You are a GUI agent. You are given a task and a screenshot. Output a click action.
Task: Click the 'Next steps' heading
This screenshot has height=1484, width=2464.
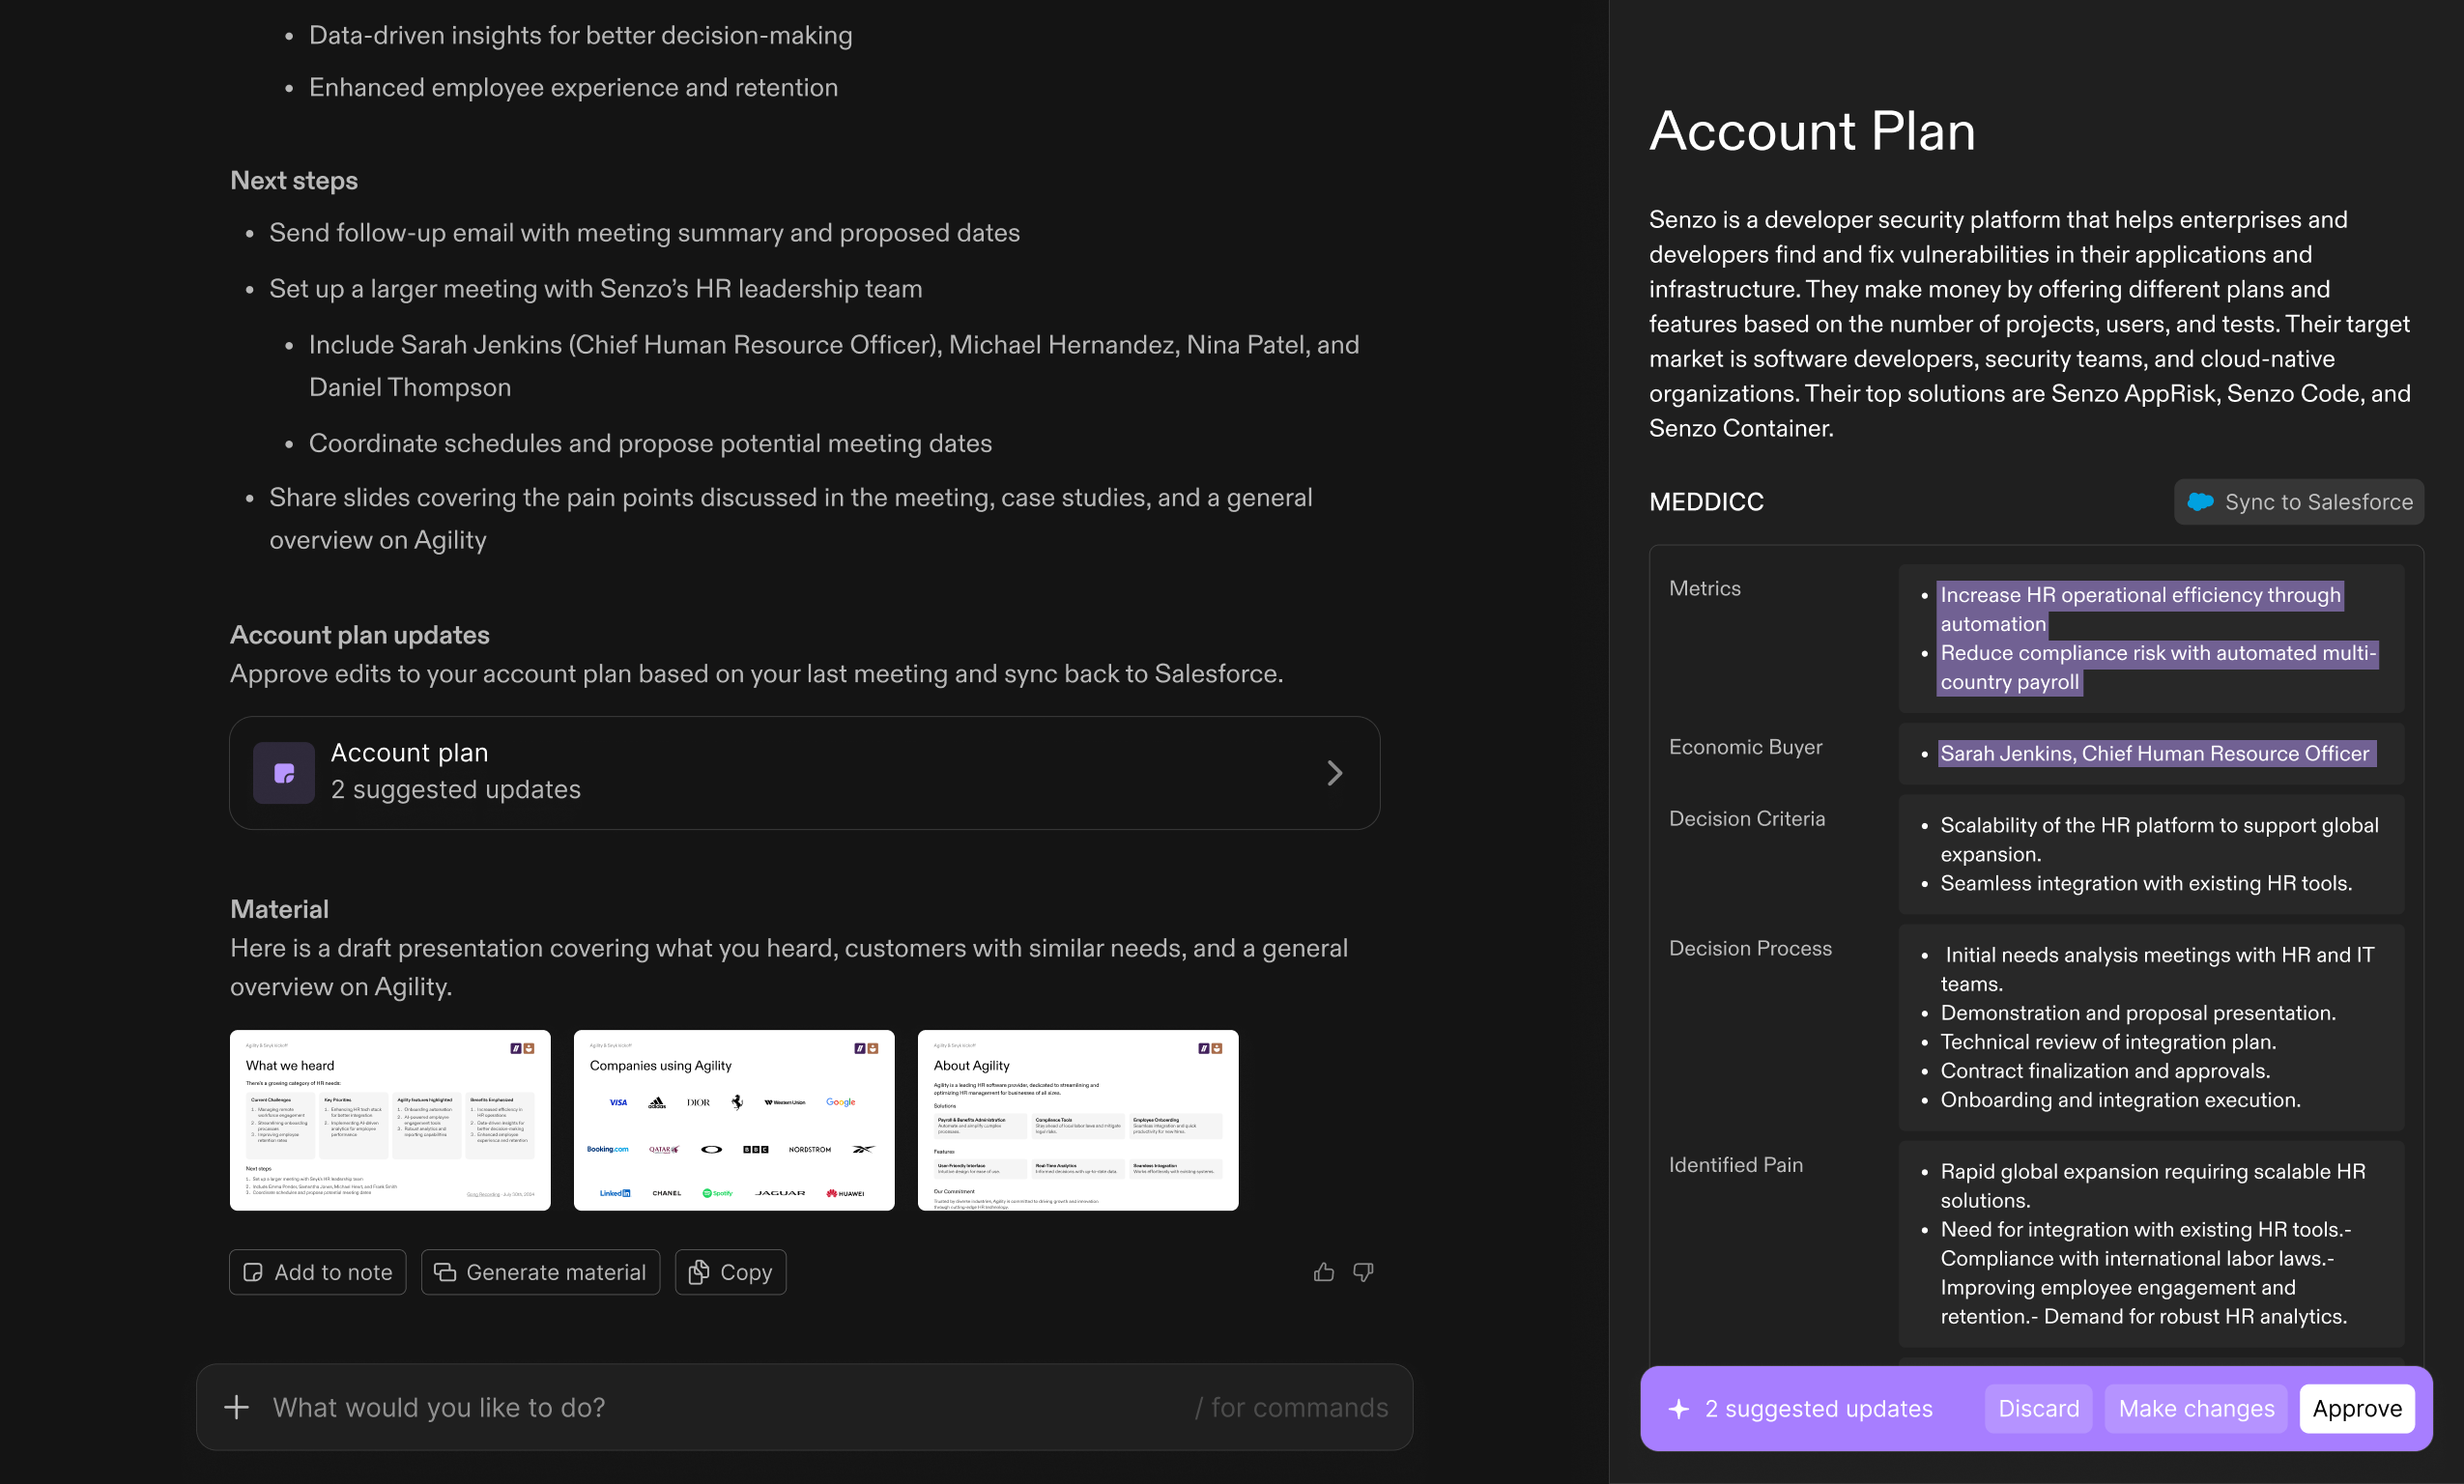(x=294, y=180)
